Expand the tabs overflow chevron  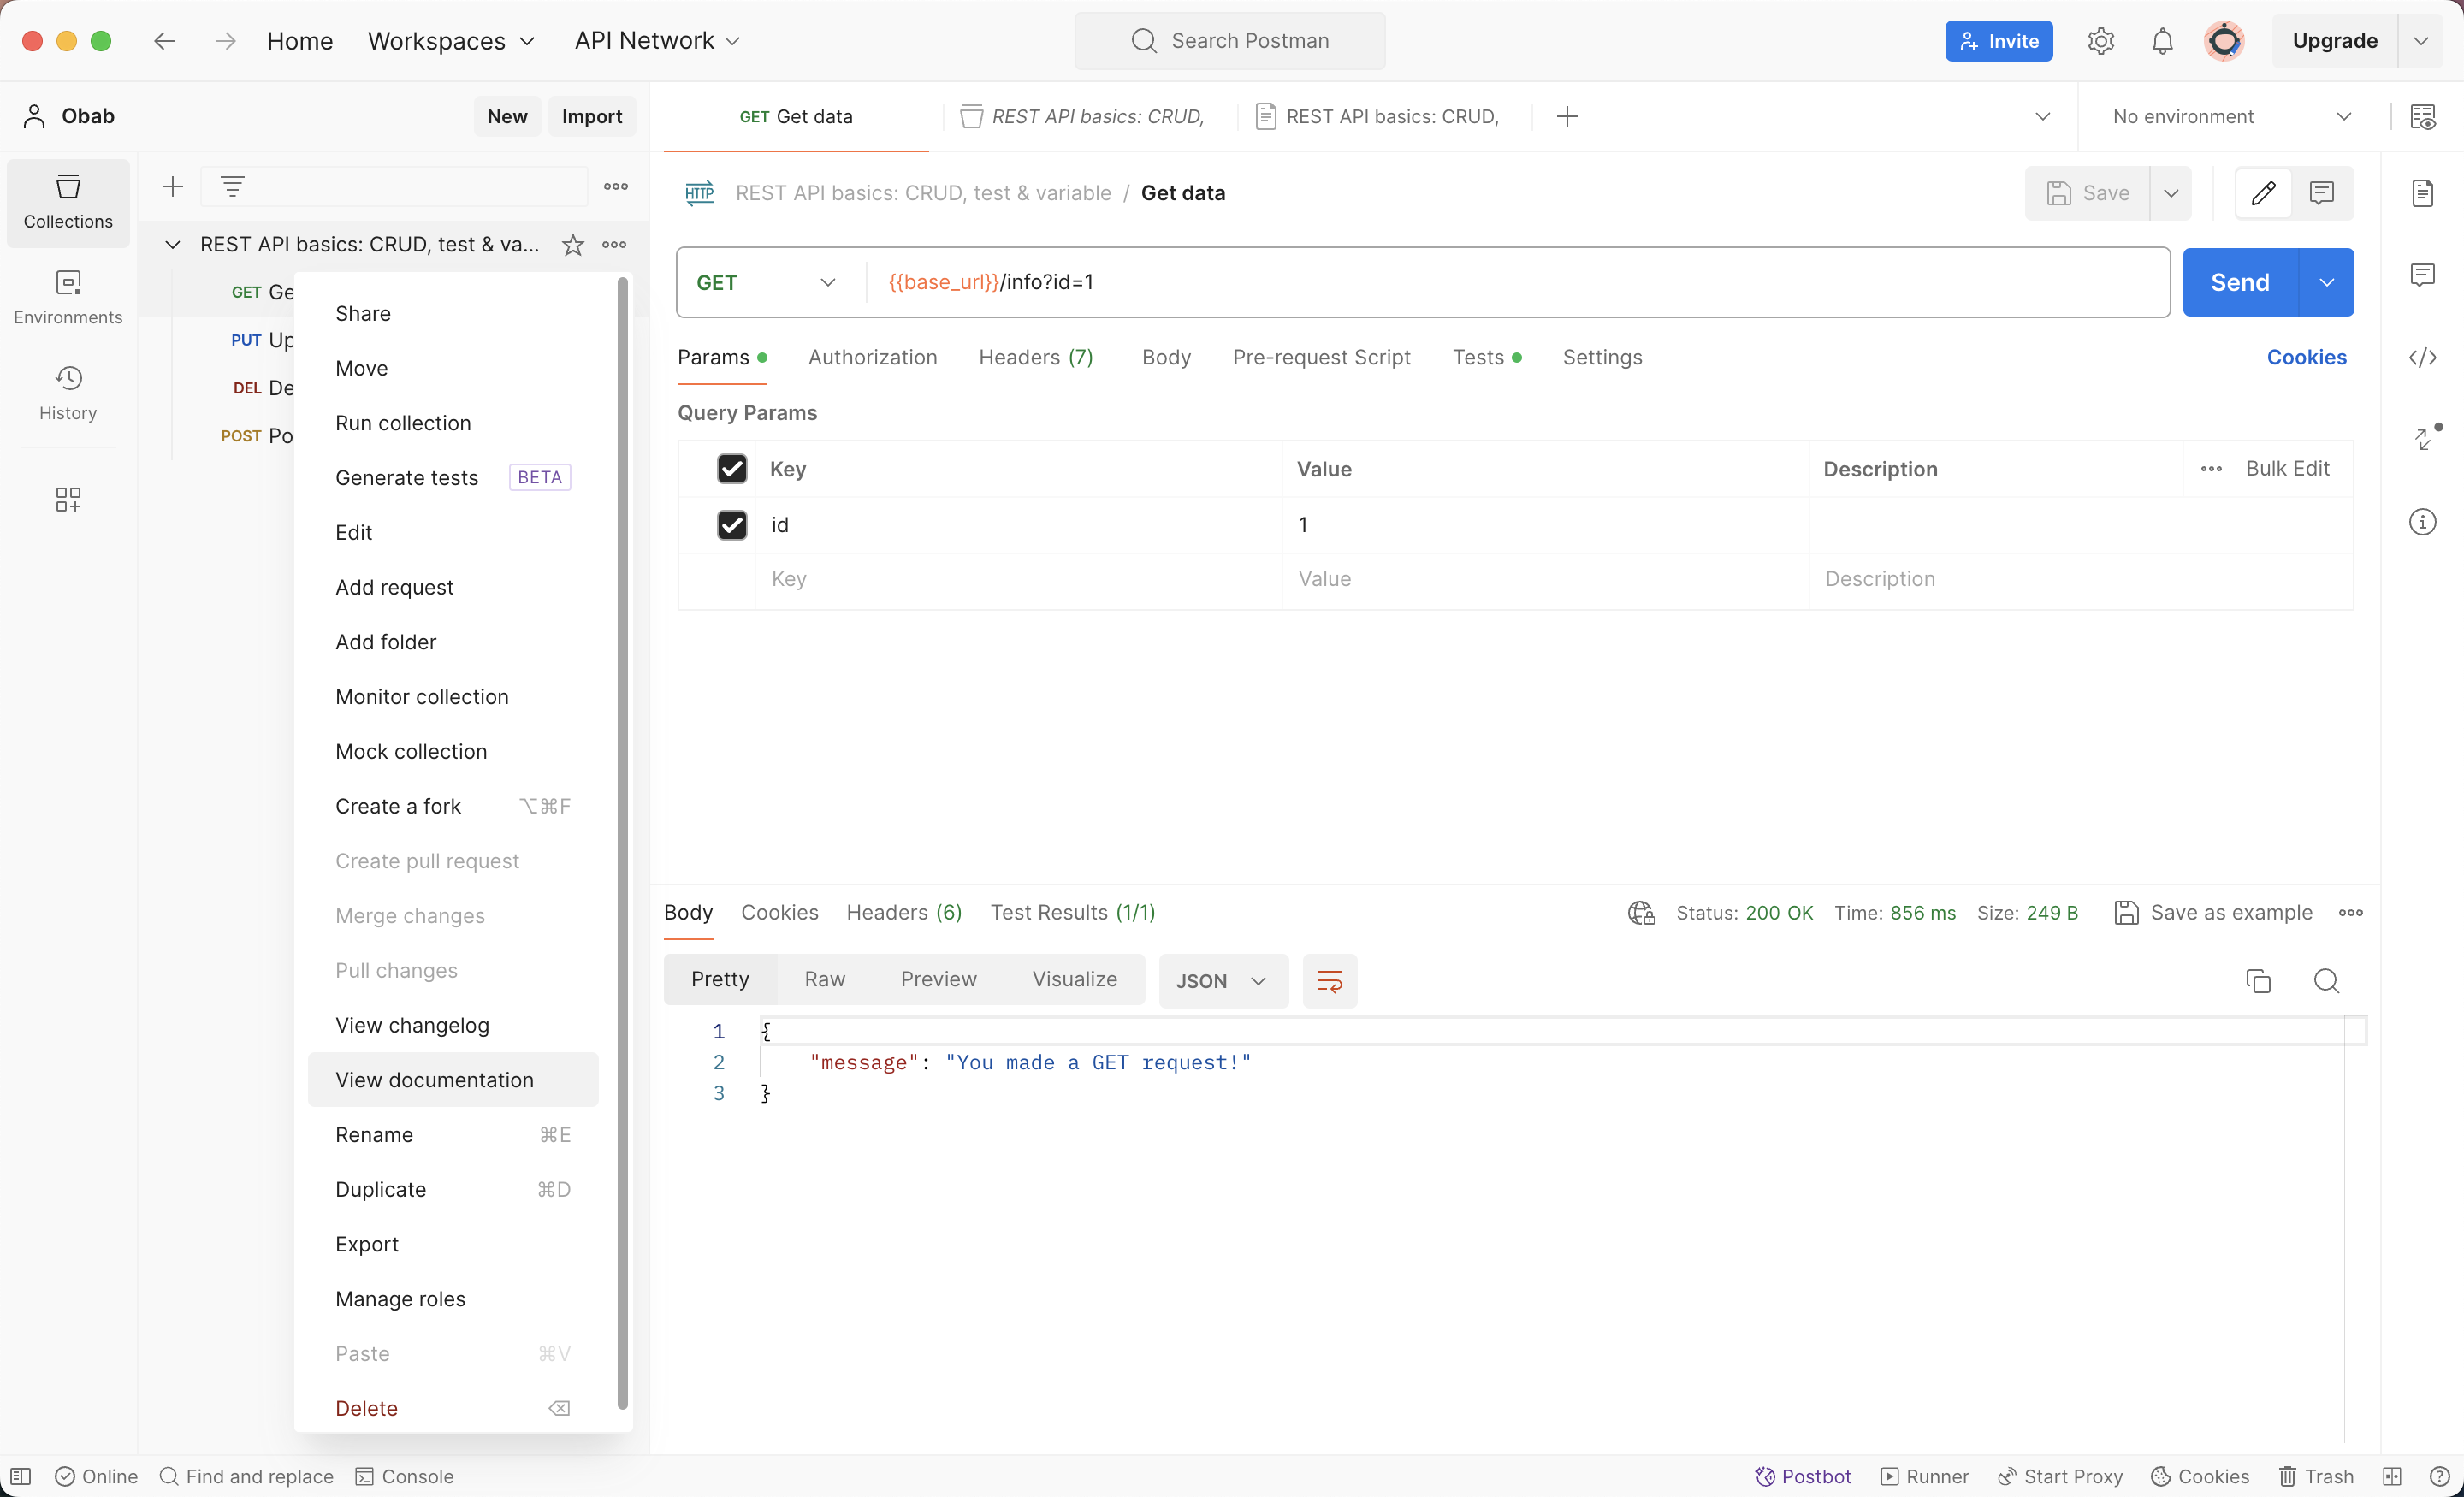pyautogui.click(x=2043, y=117)
